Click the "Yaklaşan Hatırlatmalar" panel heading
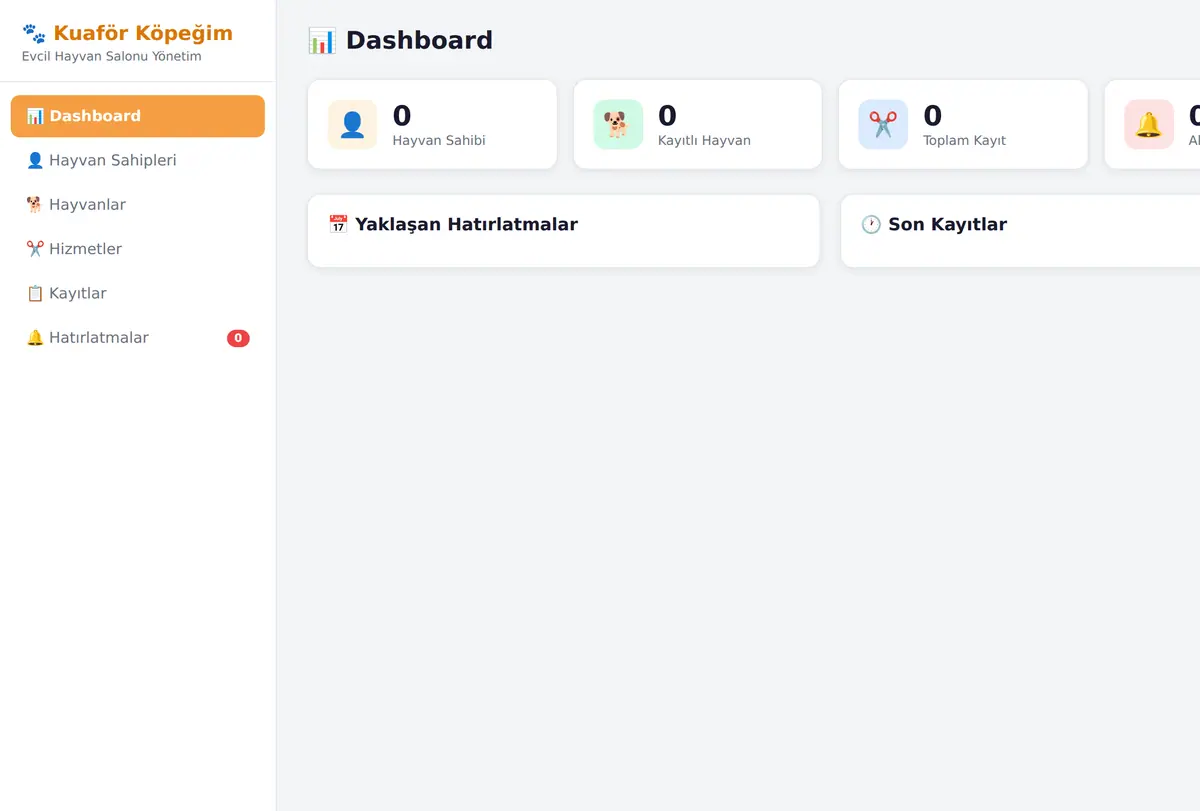Image resolution: width=1200 pixels, height=811 pixels. [466, 224]
